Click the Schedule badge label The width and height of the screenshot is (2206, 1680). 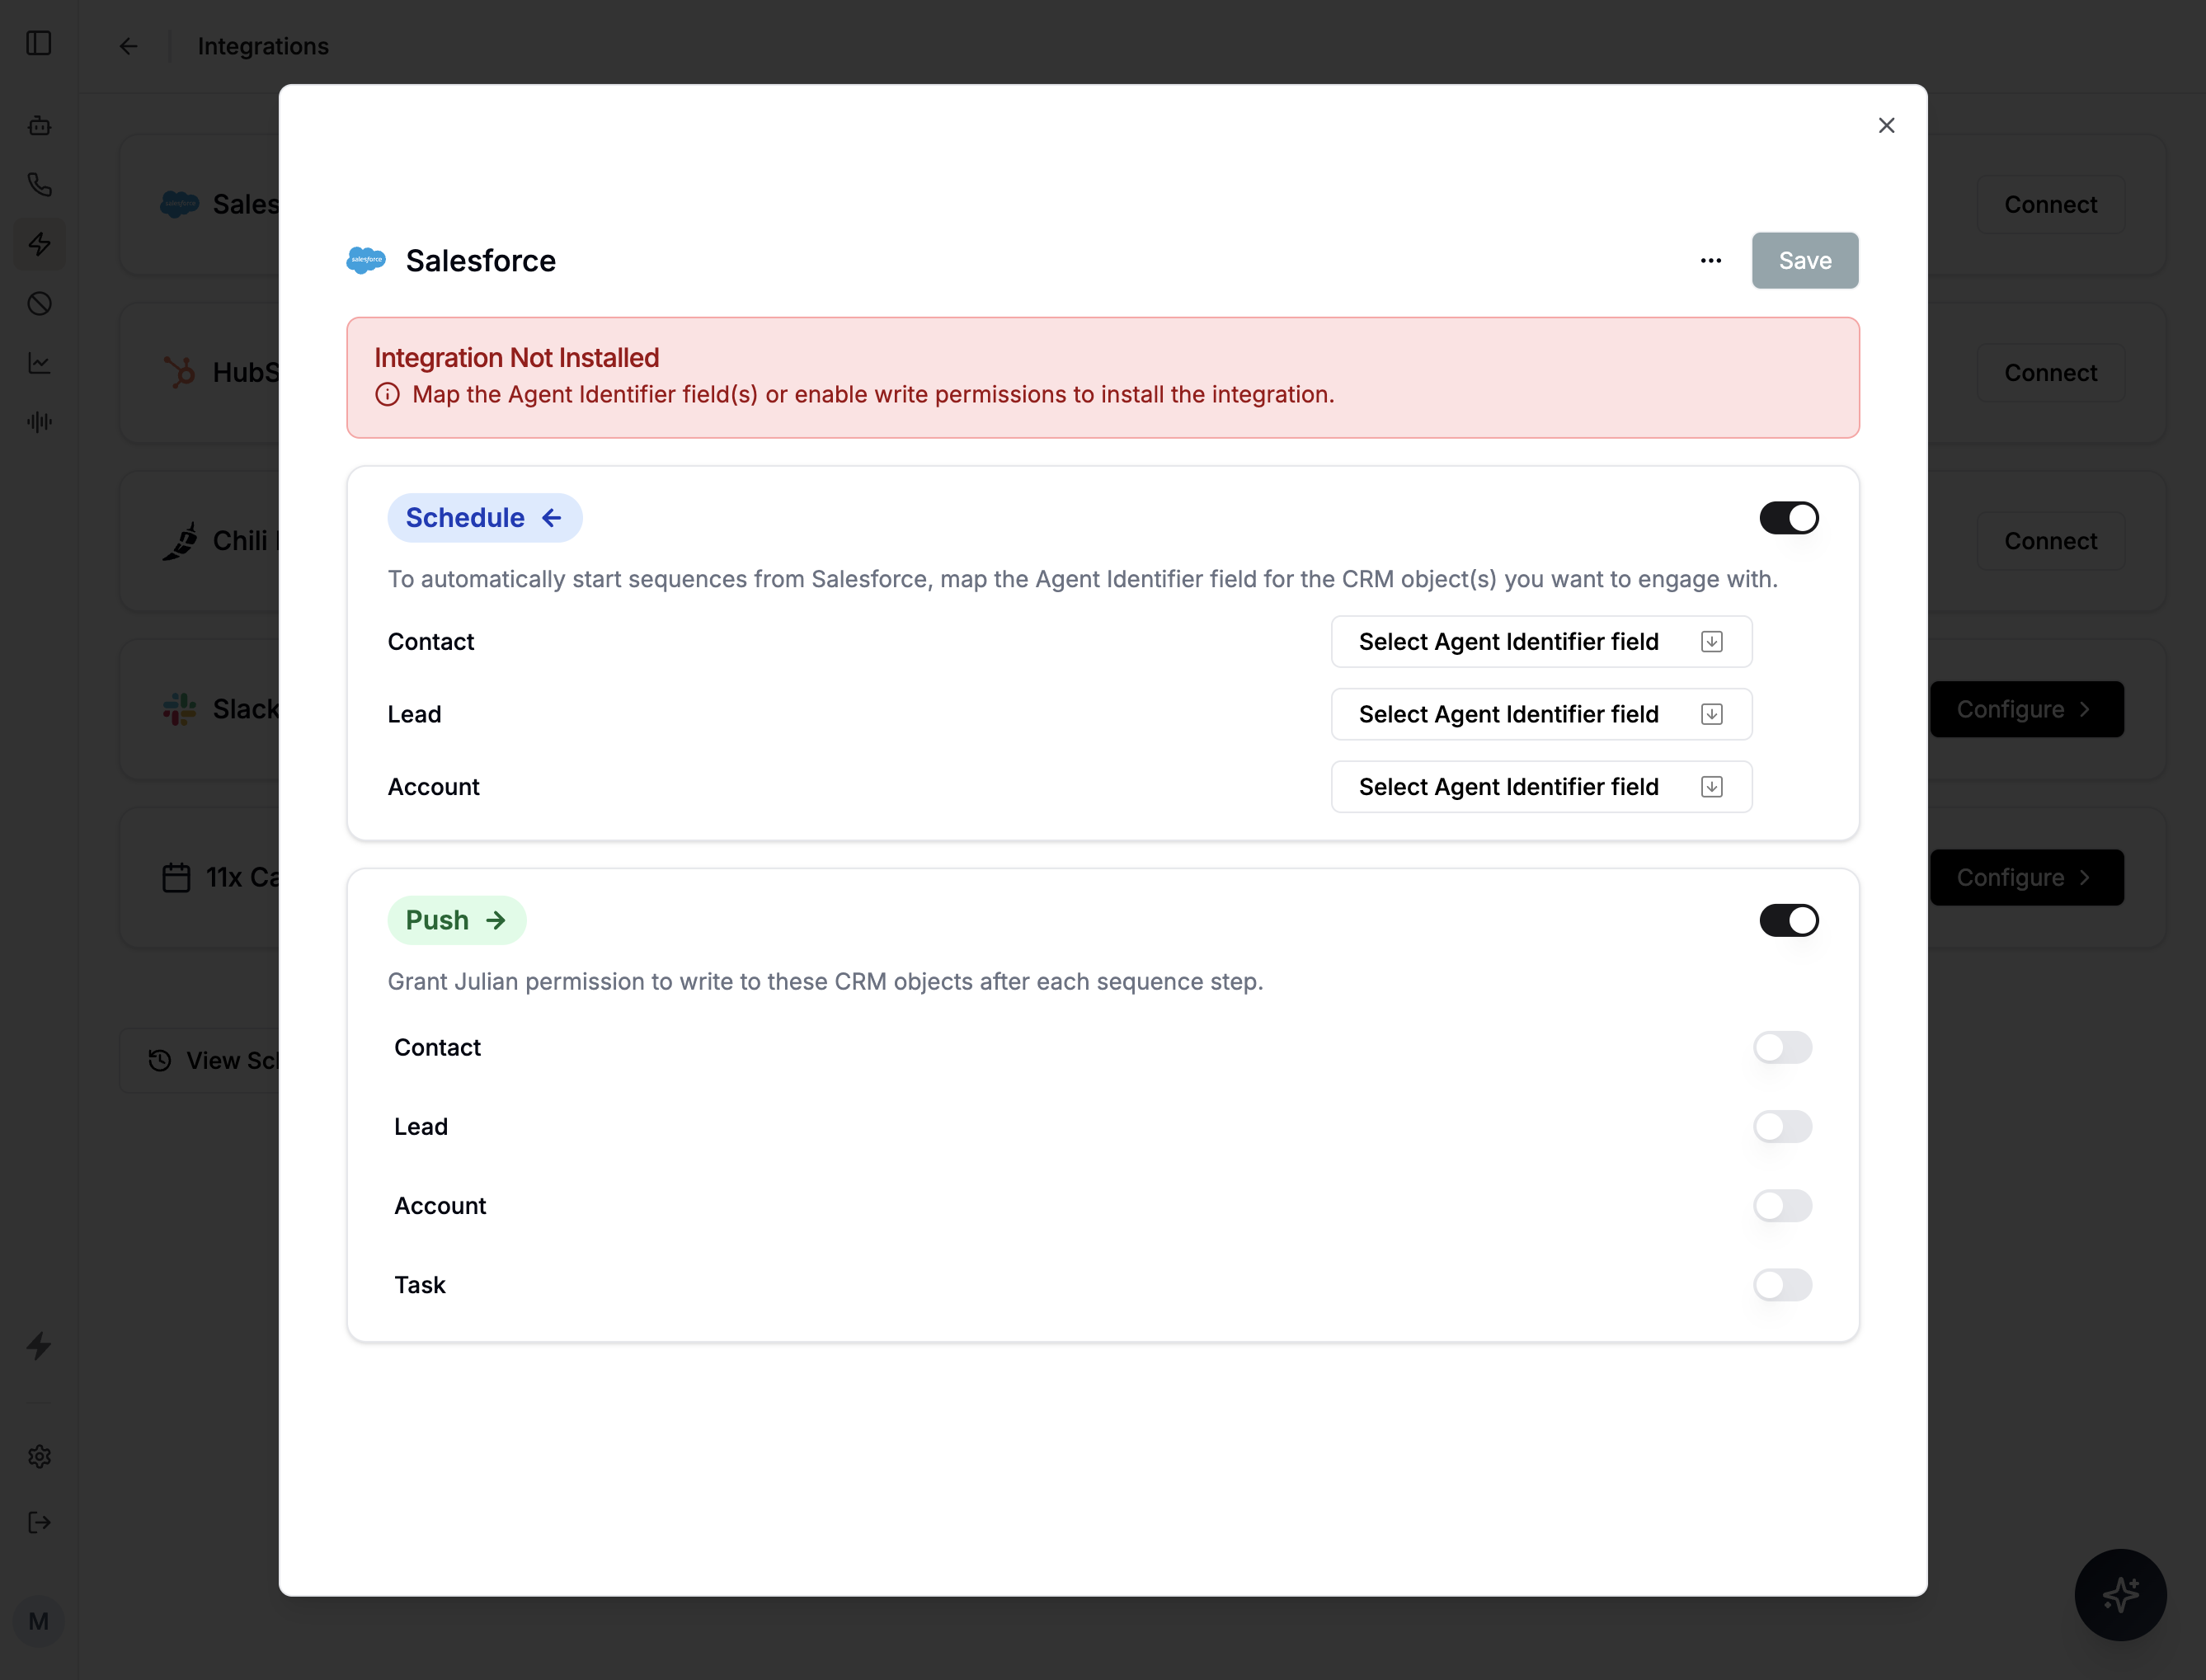485,518
